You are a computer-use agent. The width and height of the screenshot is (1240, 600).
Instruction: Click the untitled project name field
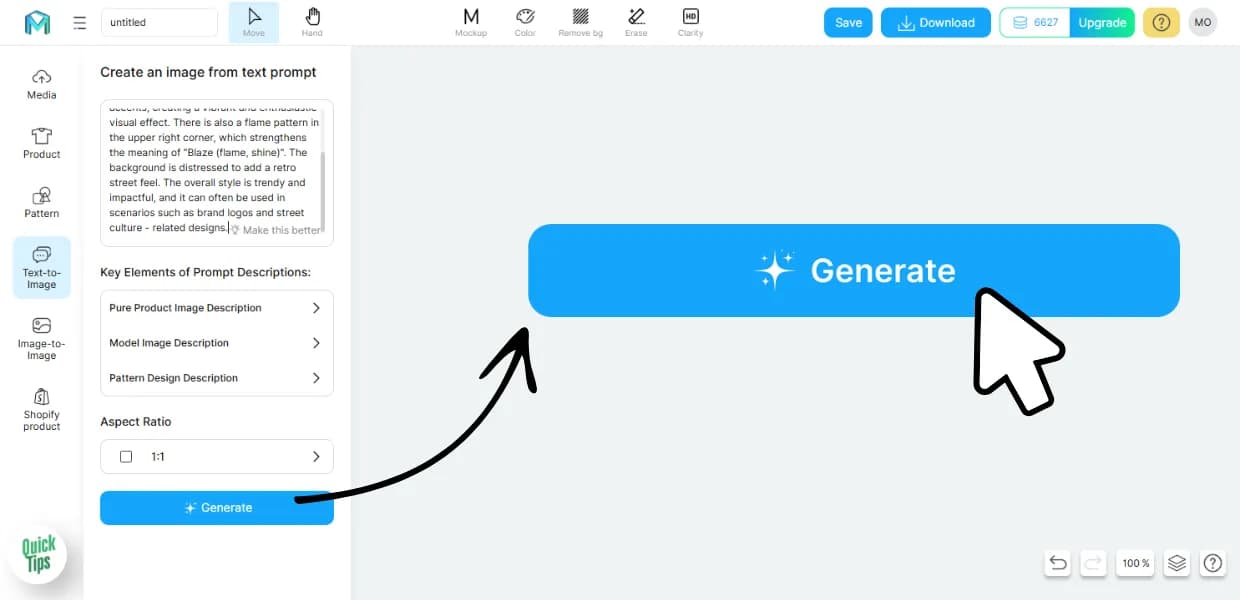pyautogui.click(x=159, y=22)
